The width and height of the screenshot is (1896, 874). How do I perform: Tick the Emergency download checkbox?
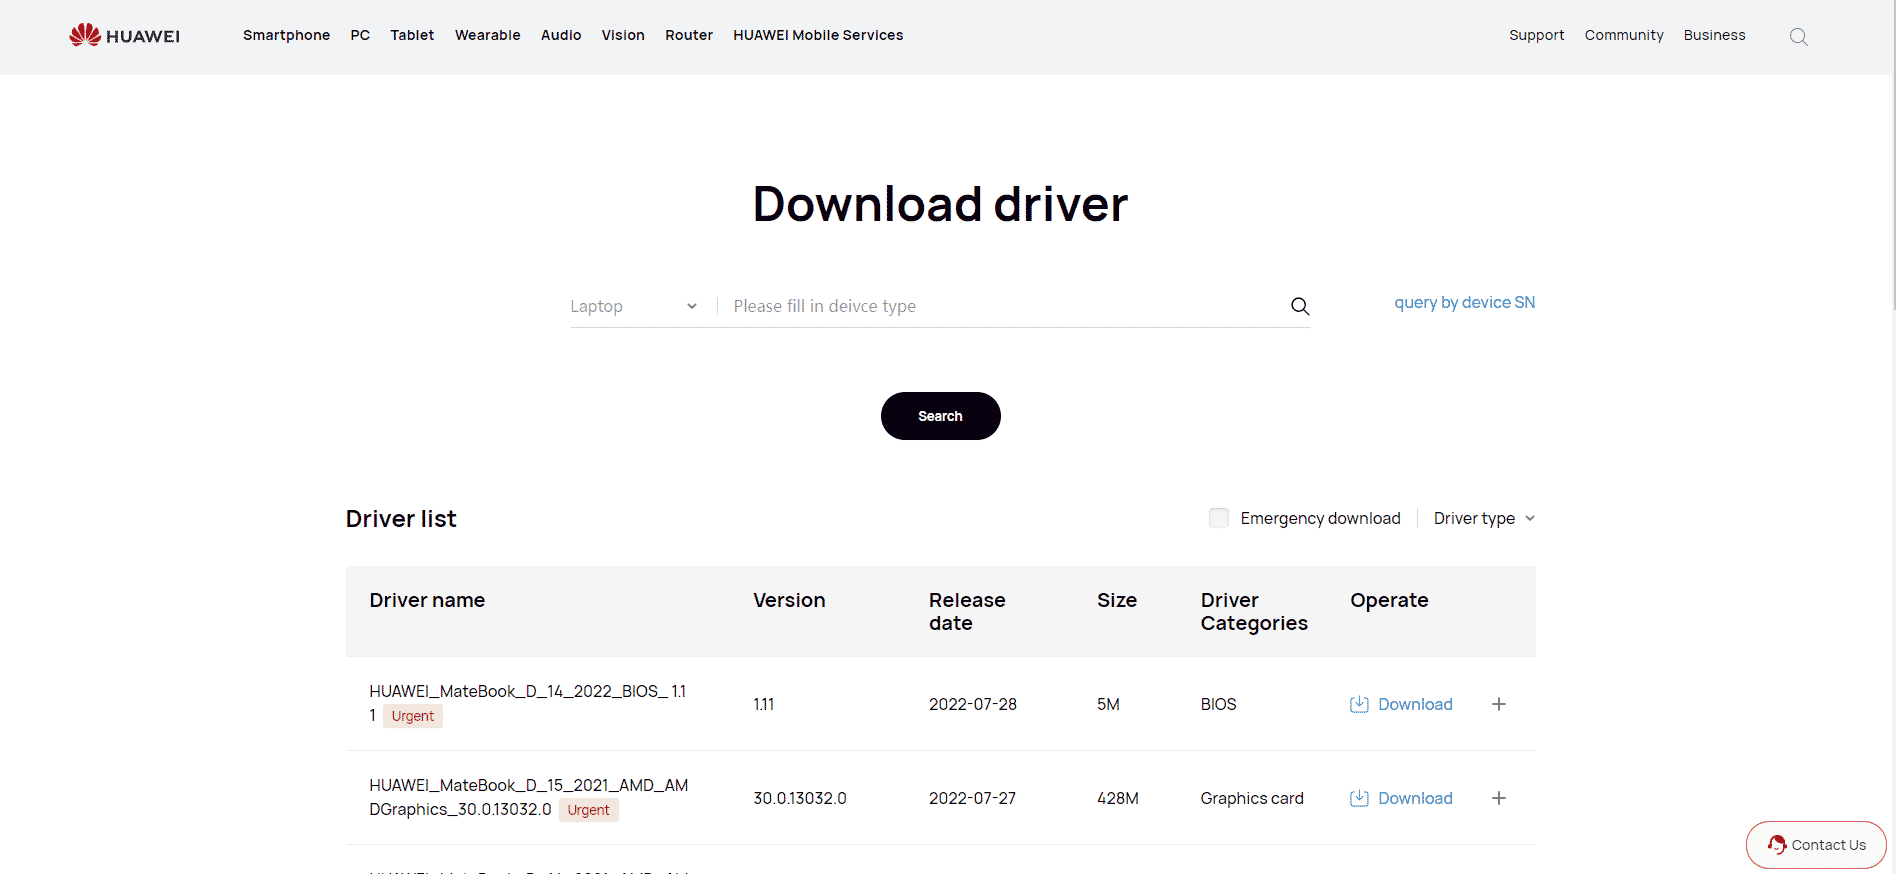1219,518
